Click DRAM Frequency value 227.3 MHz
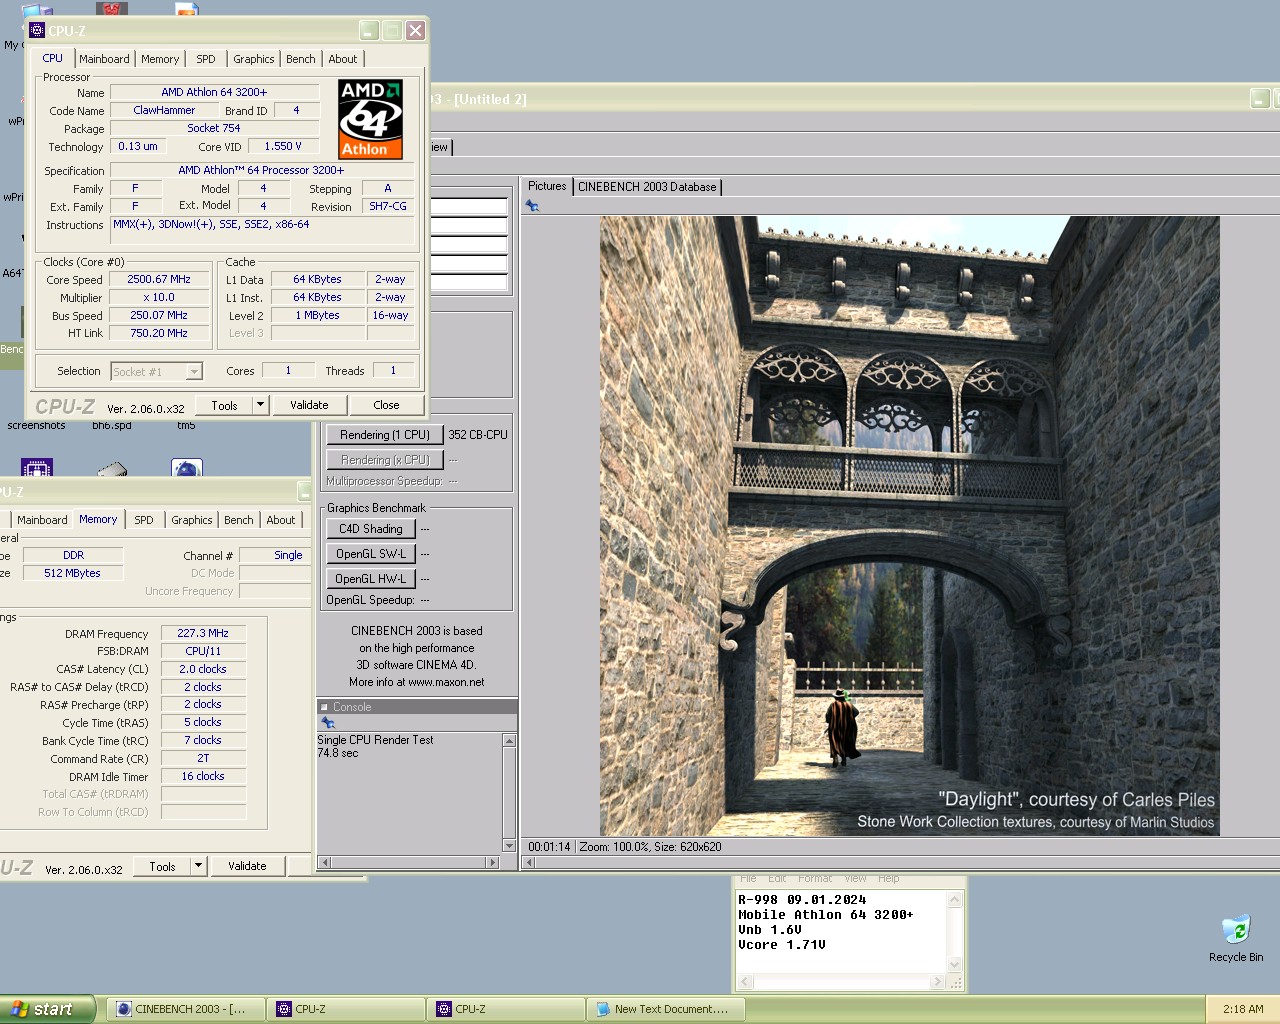 pos(203,633)
